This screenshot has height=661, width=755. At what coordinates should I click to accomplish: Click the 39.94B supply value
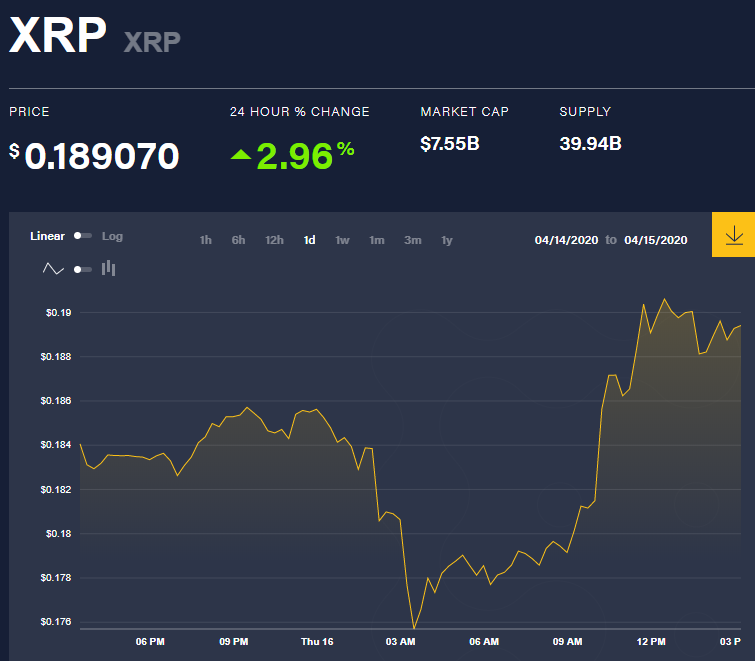pyautogui.click(x=590, y=143)
